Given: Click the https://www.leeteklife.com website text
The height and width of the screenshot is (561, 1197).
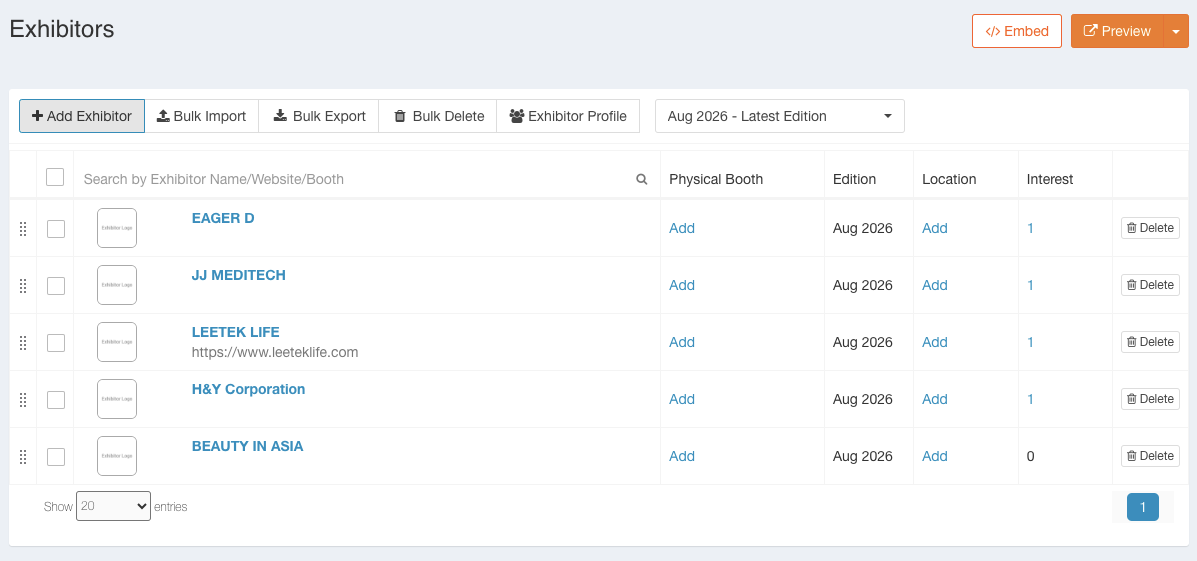Looking at the screenshot, I should click(275, 353).
